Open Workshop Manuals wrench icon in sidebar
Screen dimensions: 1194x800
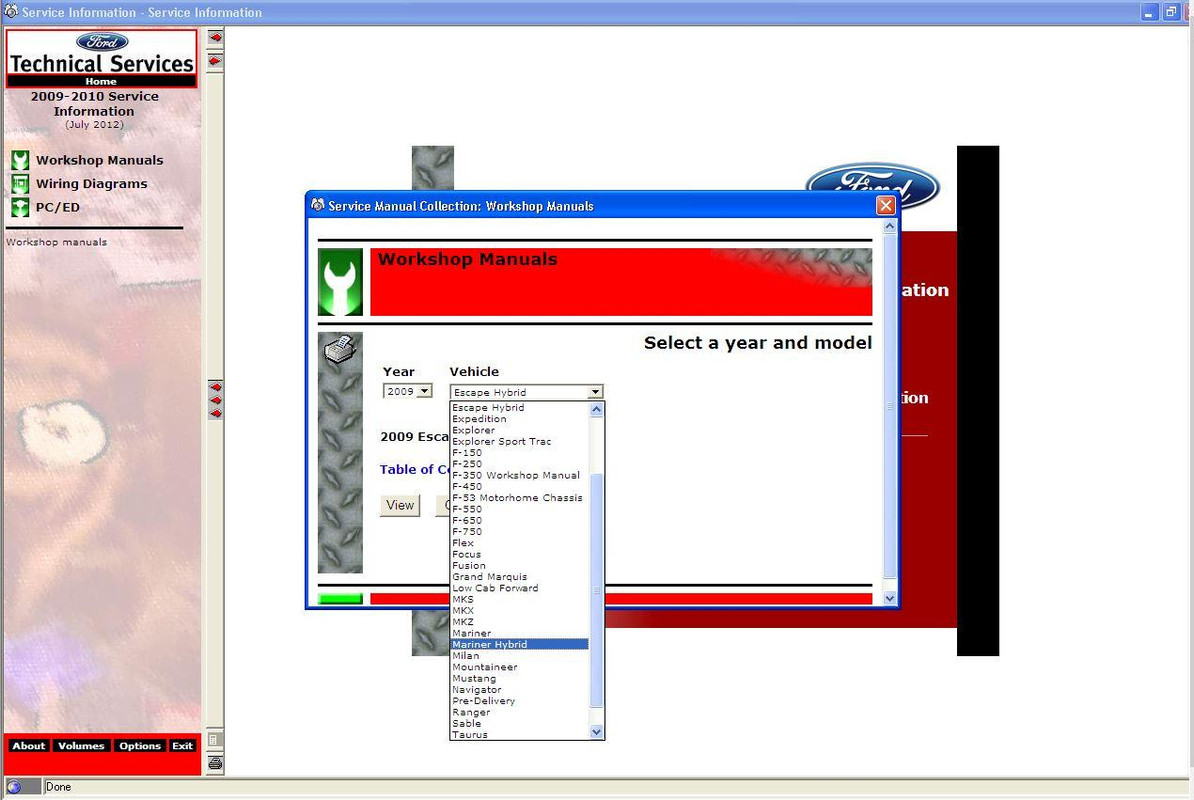pyautogui.click(x=21, y=160)
